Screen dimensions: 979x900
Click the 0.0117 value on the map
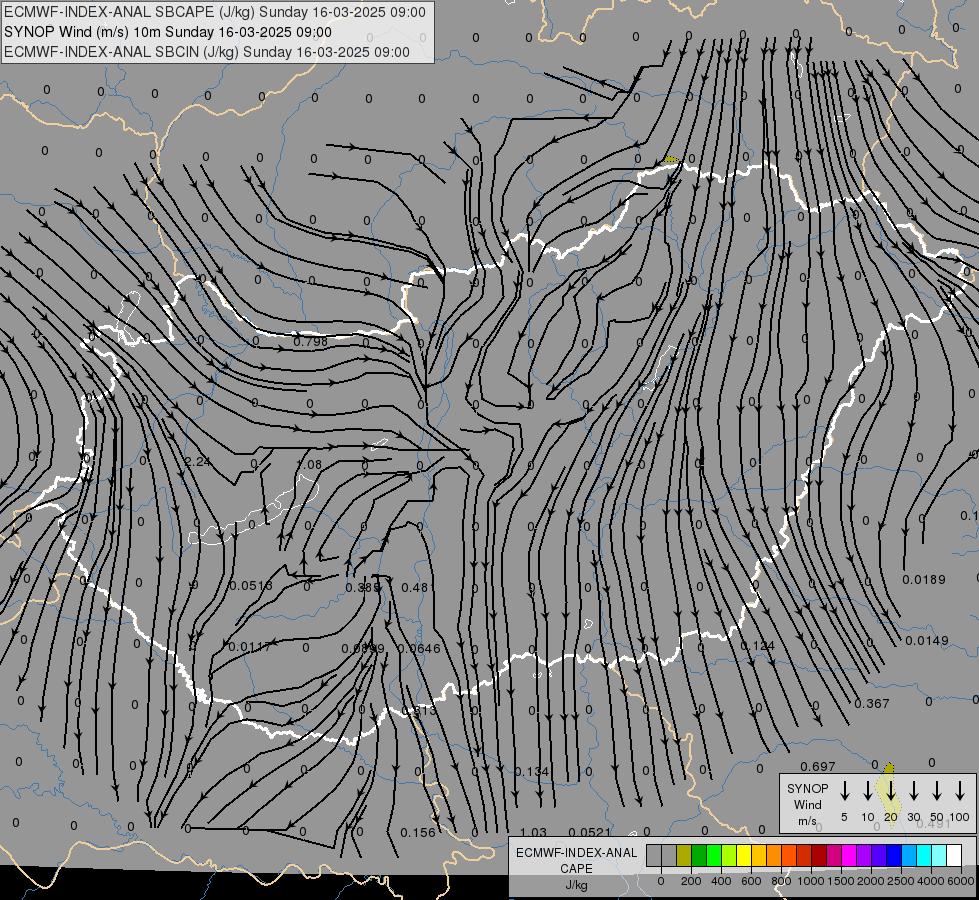tap(250, 646)
